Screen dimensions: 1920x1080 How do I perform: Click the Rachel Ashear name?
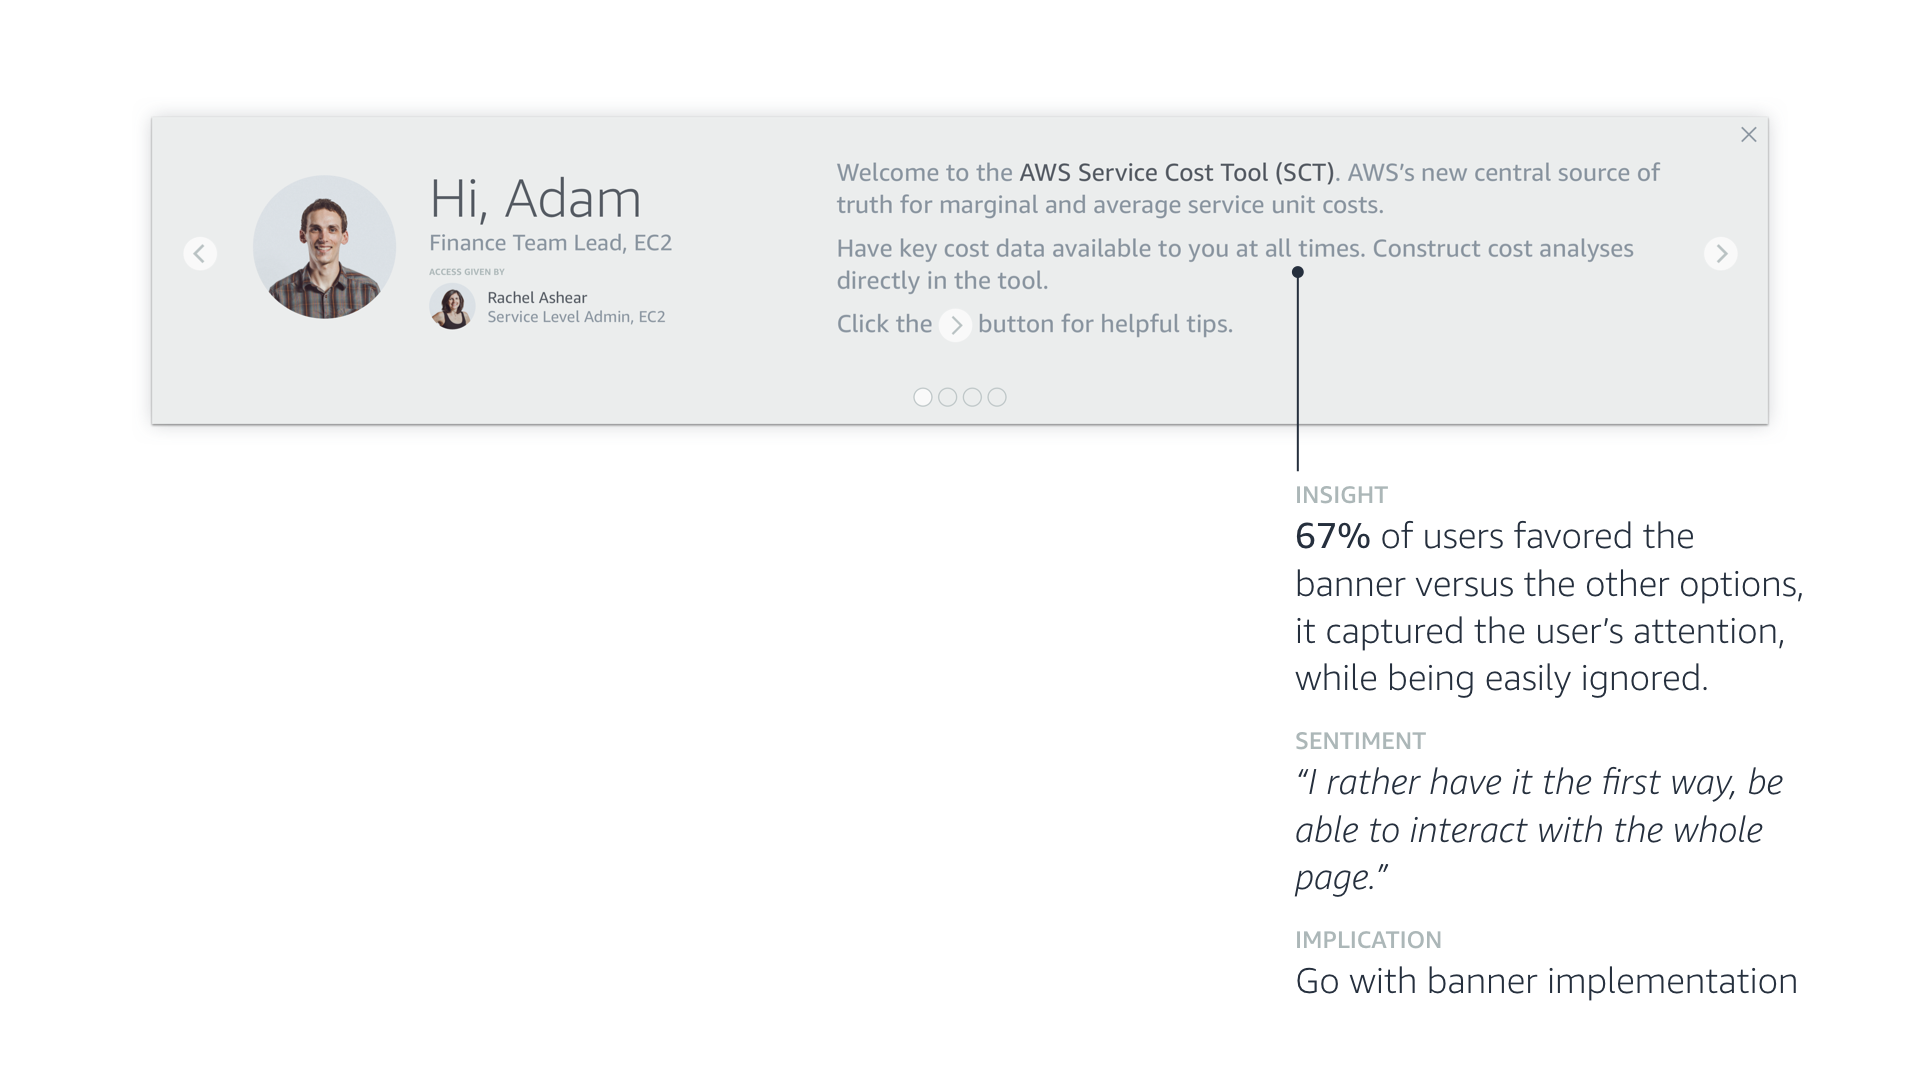(x=537, y=297)
